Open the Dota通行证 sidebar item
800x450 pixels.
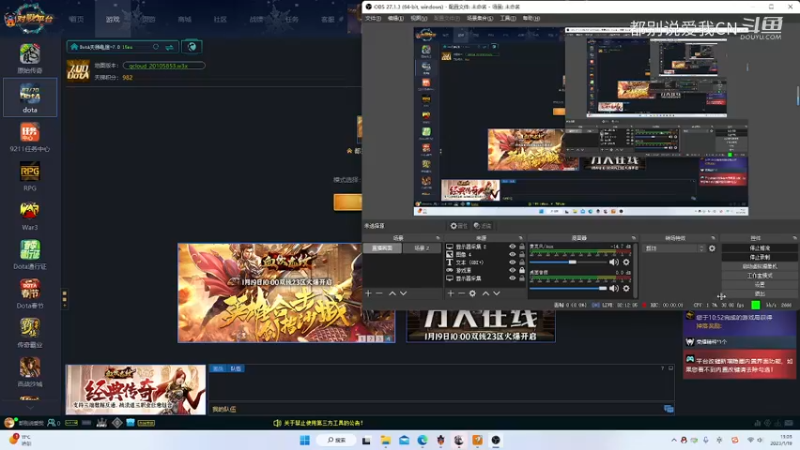tap(30, 255)
